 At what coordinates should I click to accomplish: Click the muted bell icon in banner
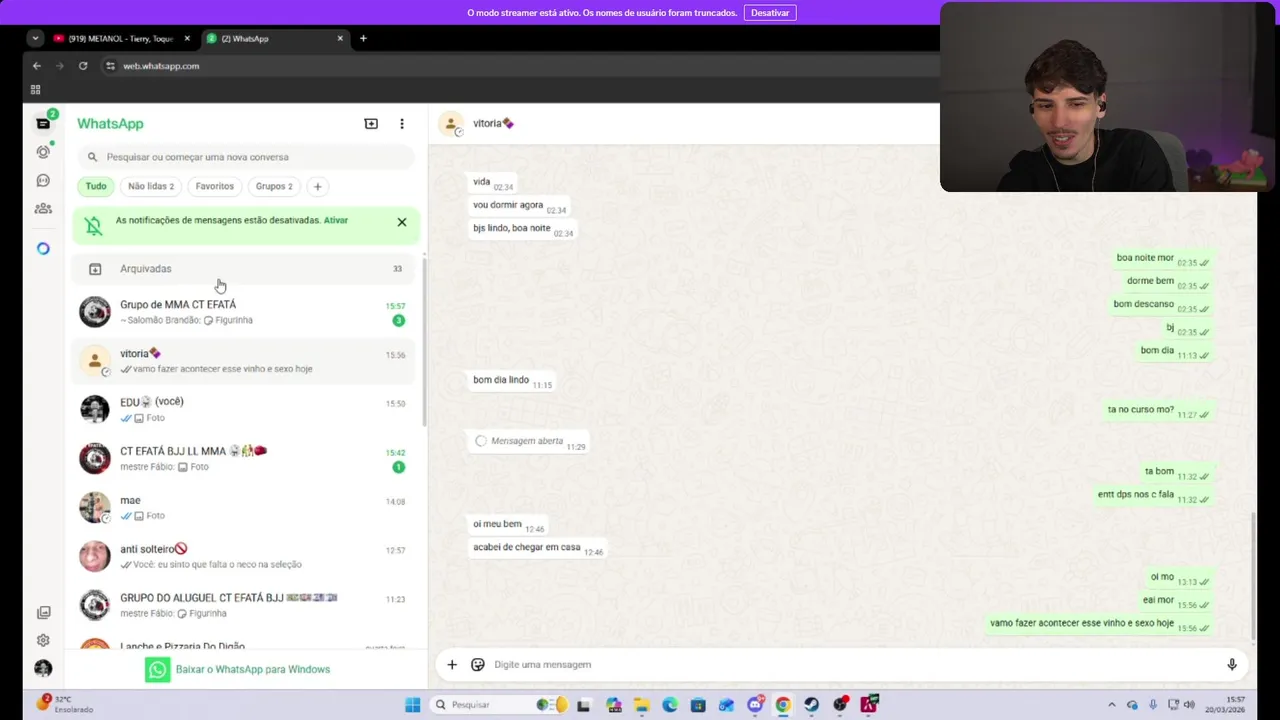click(x=94, y=226)
